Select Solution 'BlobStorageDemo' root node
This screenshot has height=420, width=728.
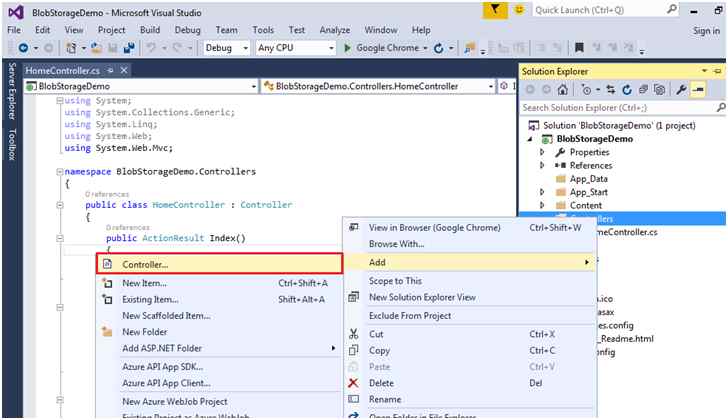click(619, 125)
